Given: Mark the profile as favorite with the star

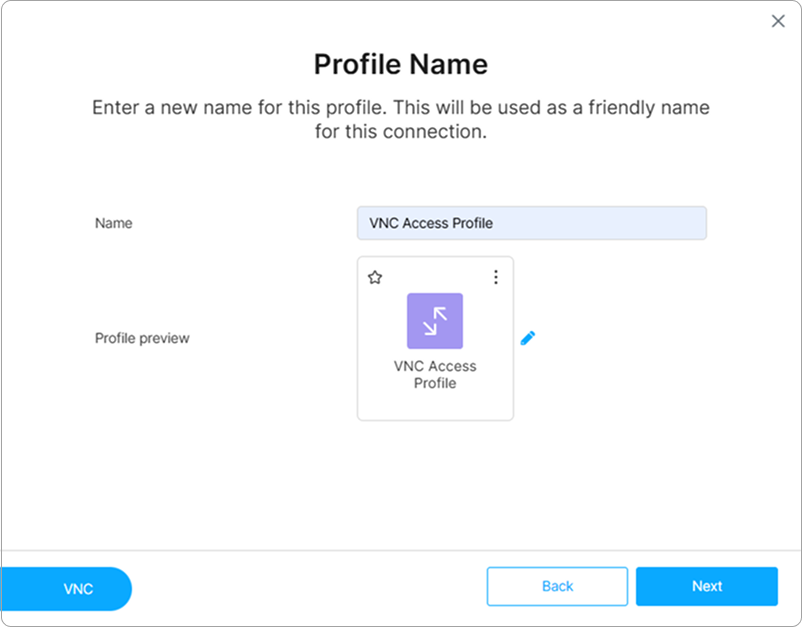Looking at the screenshot, I should click(375, 278).
